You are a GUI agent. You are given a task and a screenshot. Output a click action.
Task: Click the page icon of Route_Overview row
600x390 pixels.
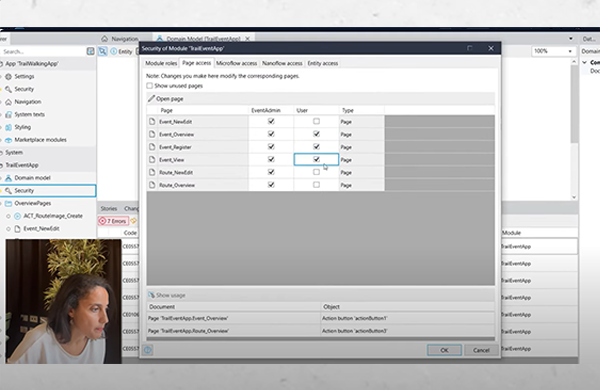[152, 185]
